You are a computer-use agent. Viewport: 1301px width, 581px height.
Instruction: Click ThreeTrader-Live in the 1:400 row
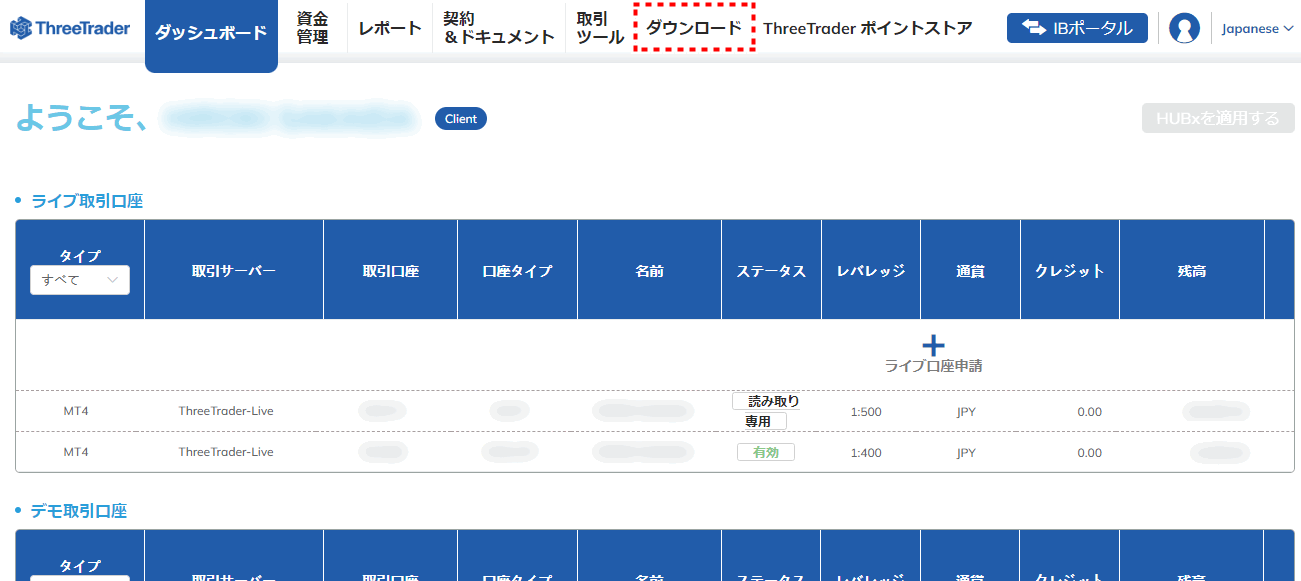[x=226, y=452]
